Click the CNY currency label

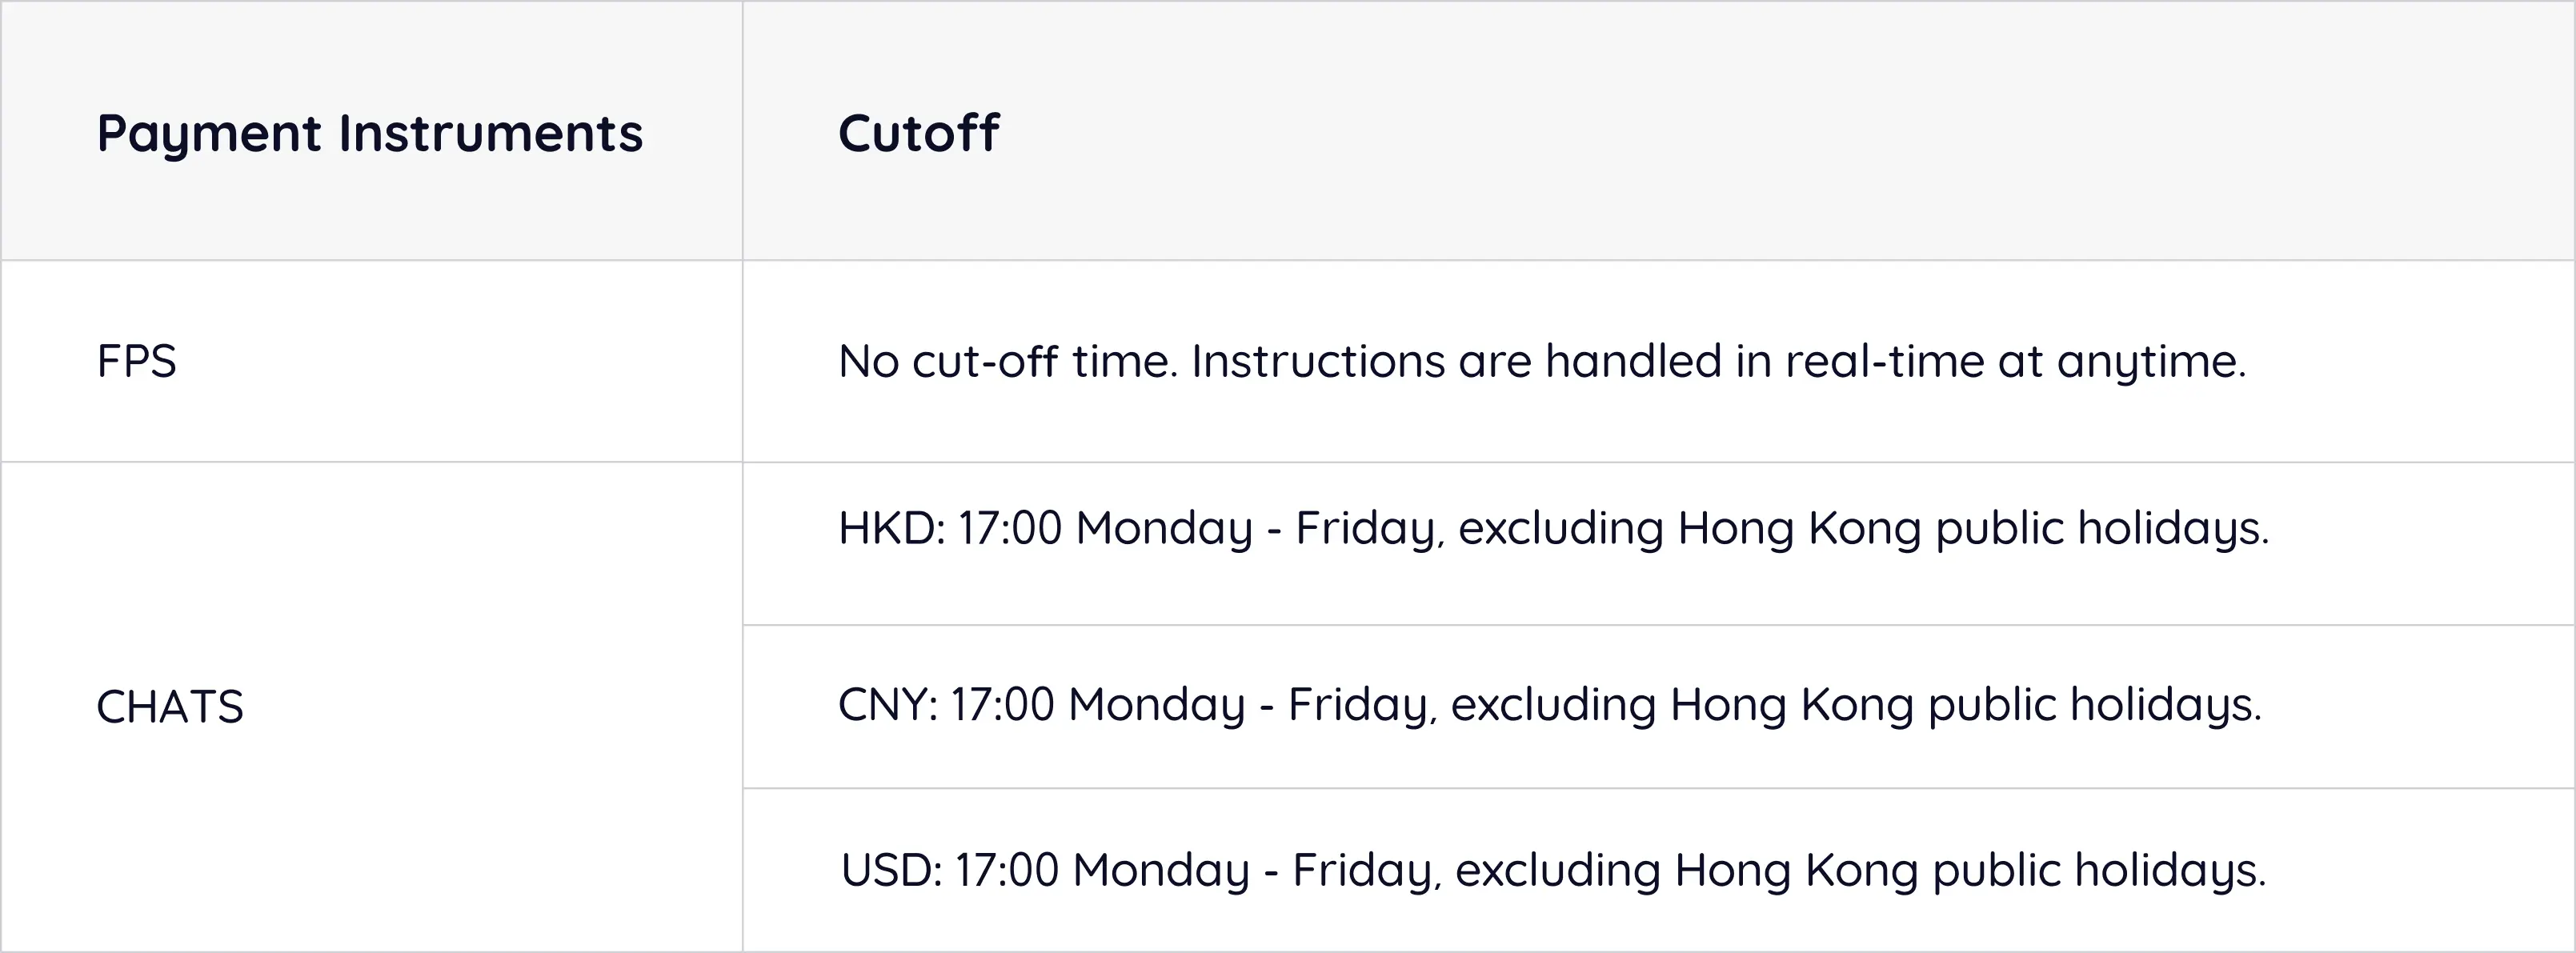tap(885, 704)
